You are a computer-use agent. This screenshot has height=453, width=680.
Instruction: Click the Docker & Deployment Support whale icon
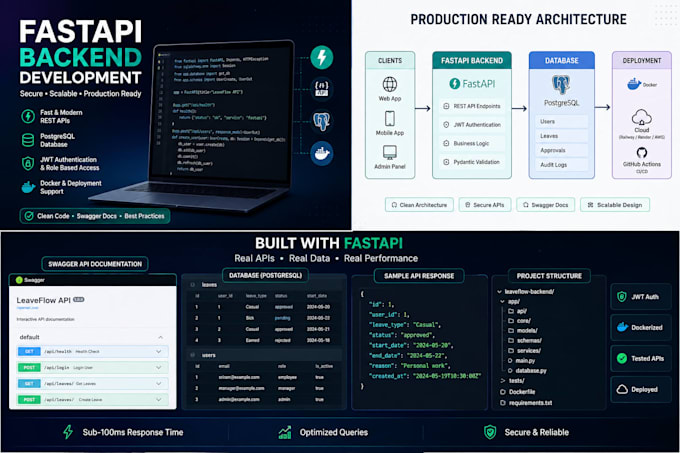pos(28,187)
